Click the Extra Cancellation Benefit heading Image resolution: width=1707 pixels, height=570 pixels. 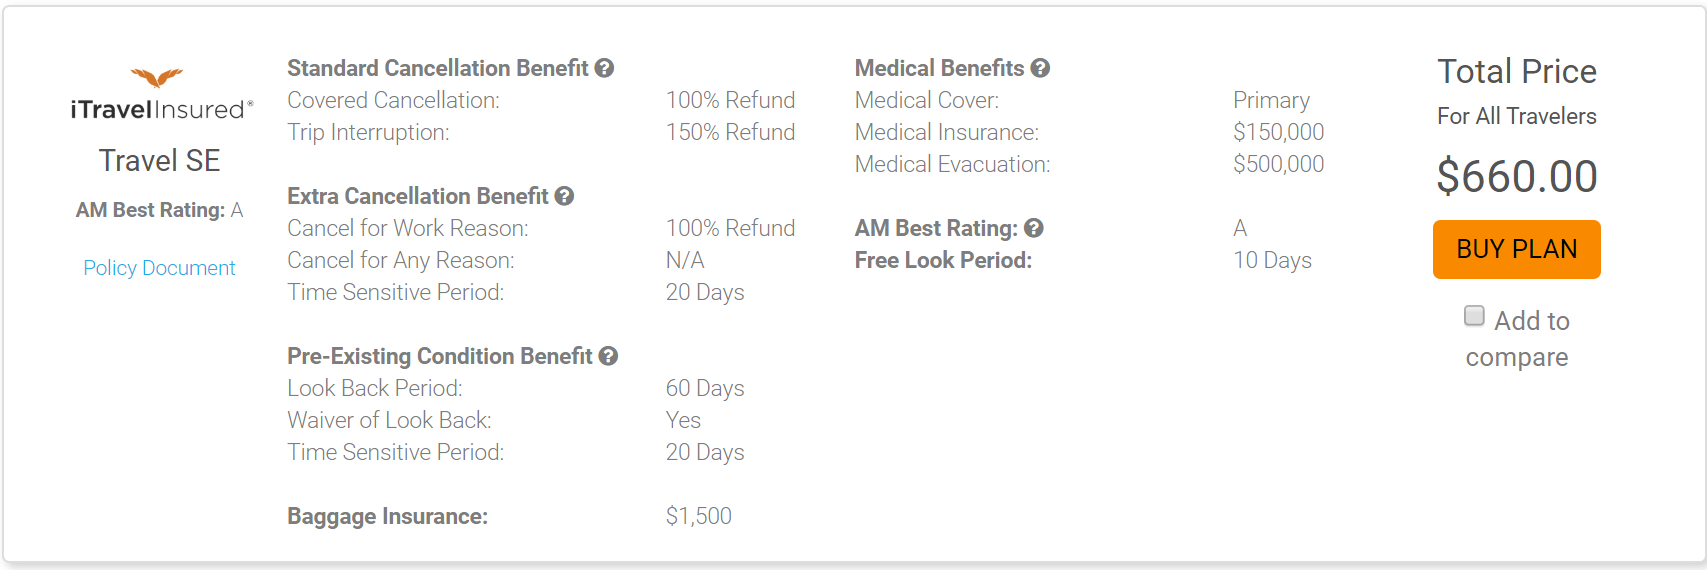tap(417, 196)
